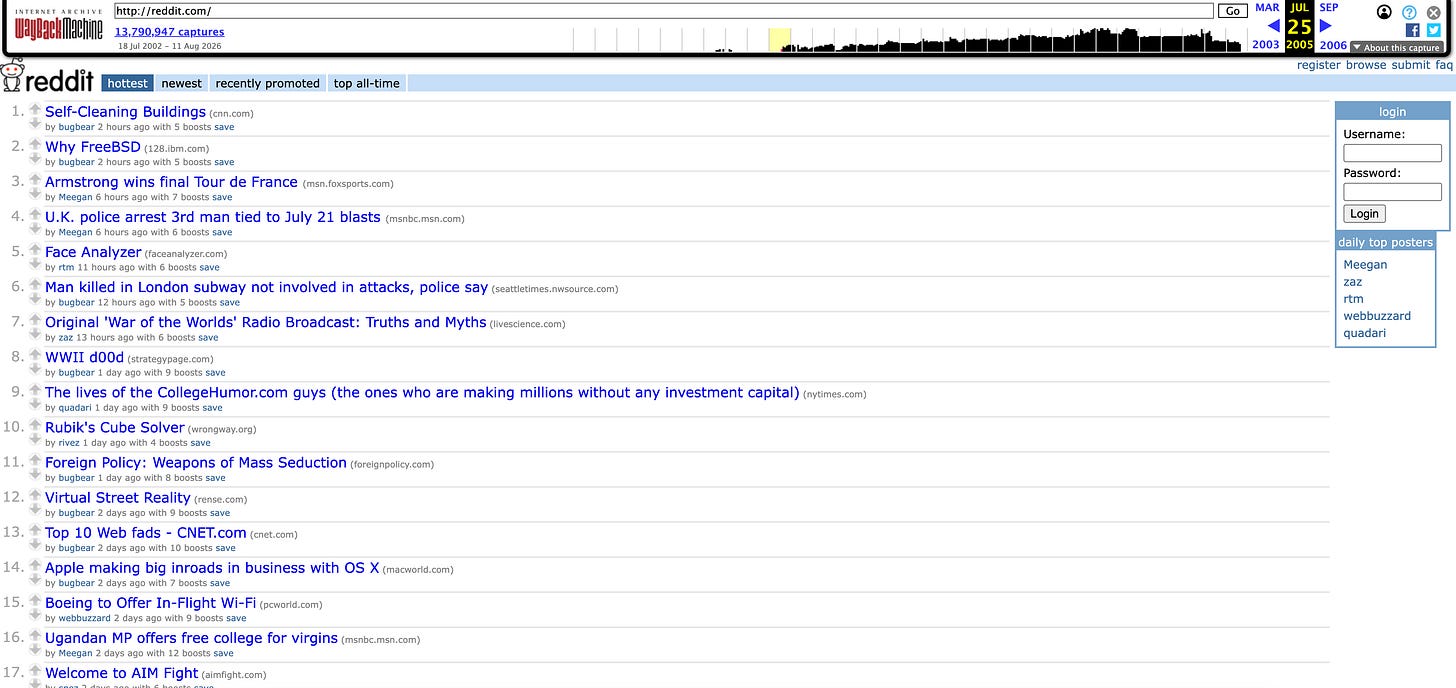The height and width of the screenshot is (688, 1456).
Task: Select 2006 in capture timeline
Action: [x=1333, y=45]
